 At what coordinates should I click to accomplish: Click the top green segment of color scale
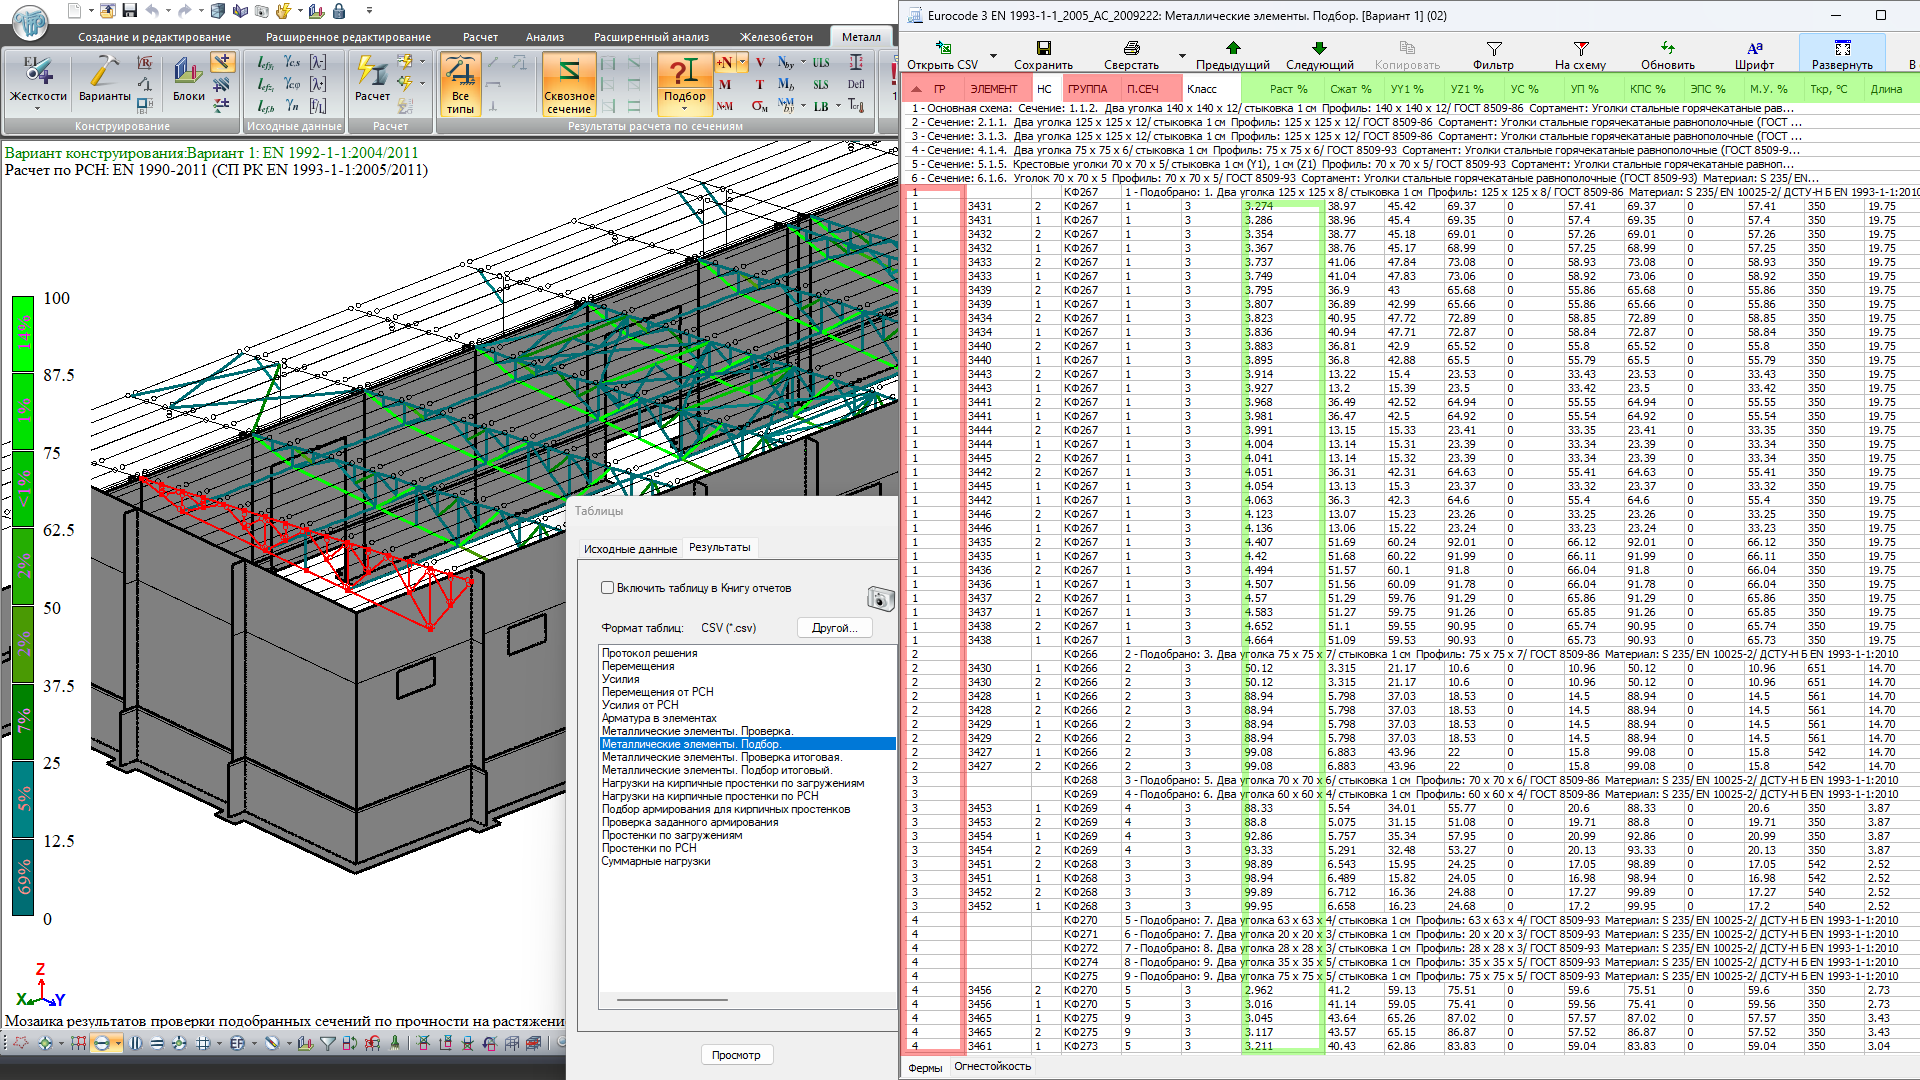pos(23,333)
